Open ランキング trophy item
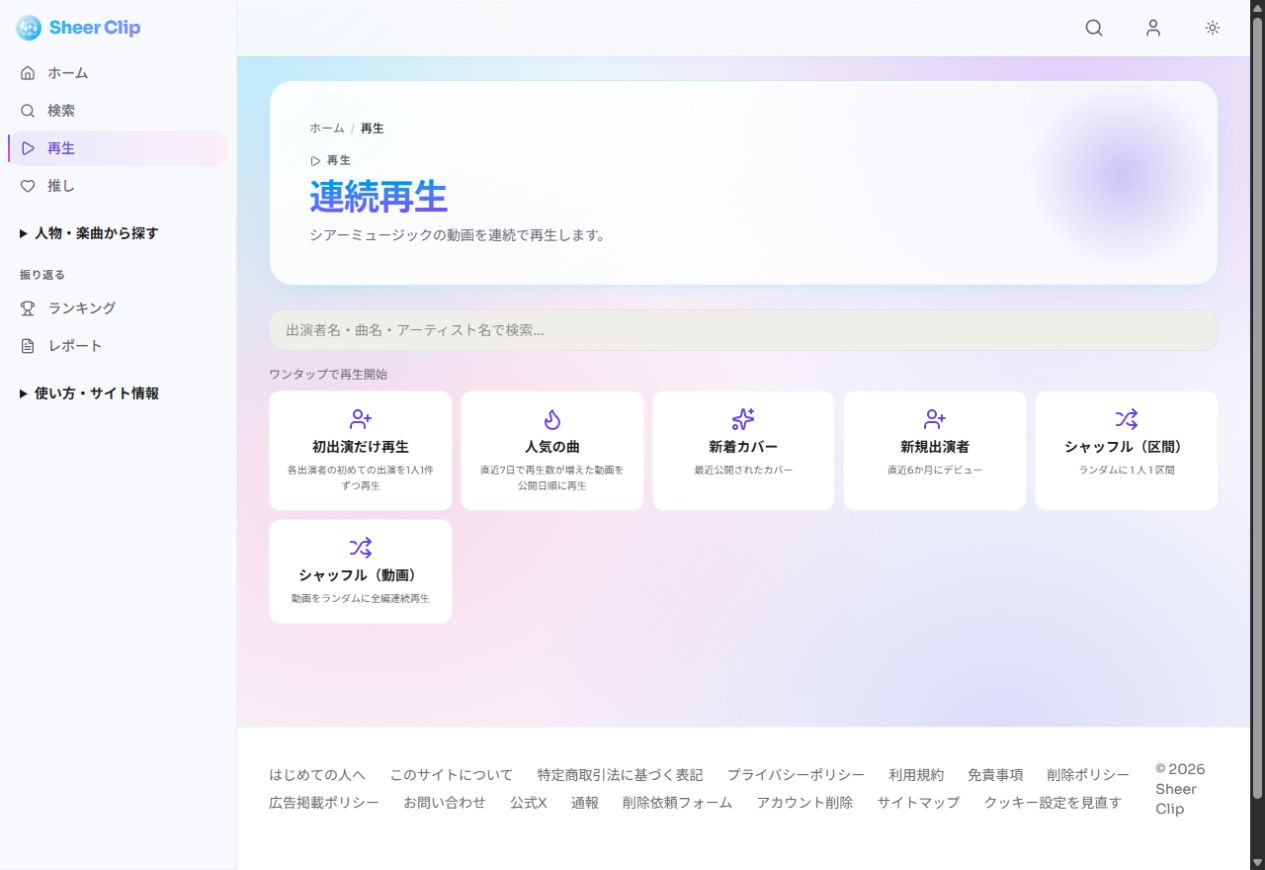This screenshot has width=1265, height=870. pyautogui.click(x=118, y=308)
